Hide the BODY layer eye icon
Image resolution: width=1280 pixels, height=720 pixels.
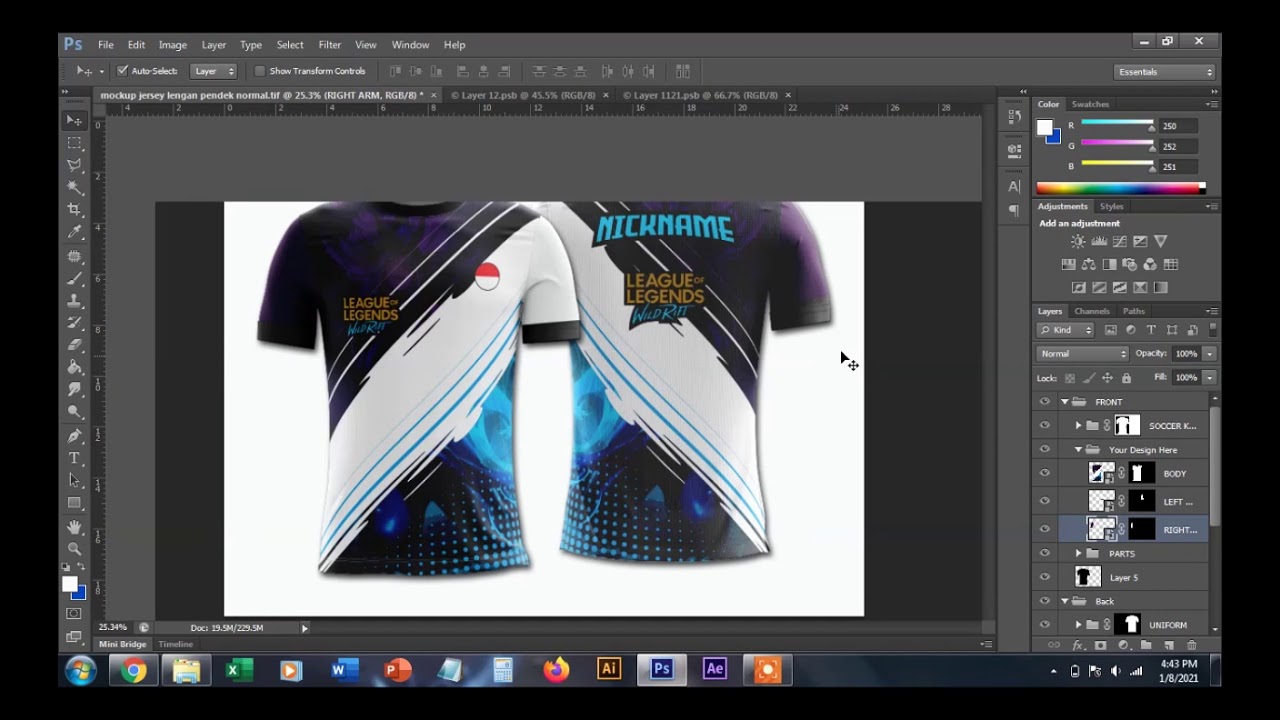click(1044, 474)
